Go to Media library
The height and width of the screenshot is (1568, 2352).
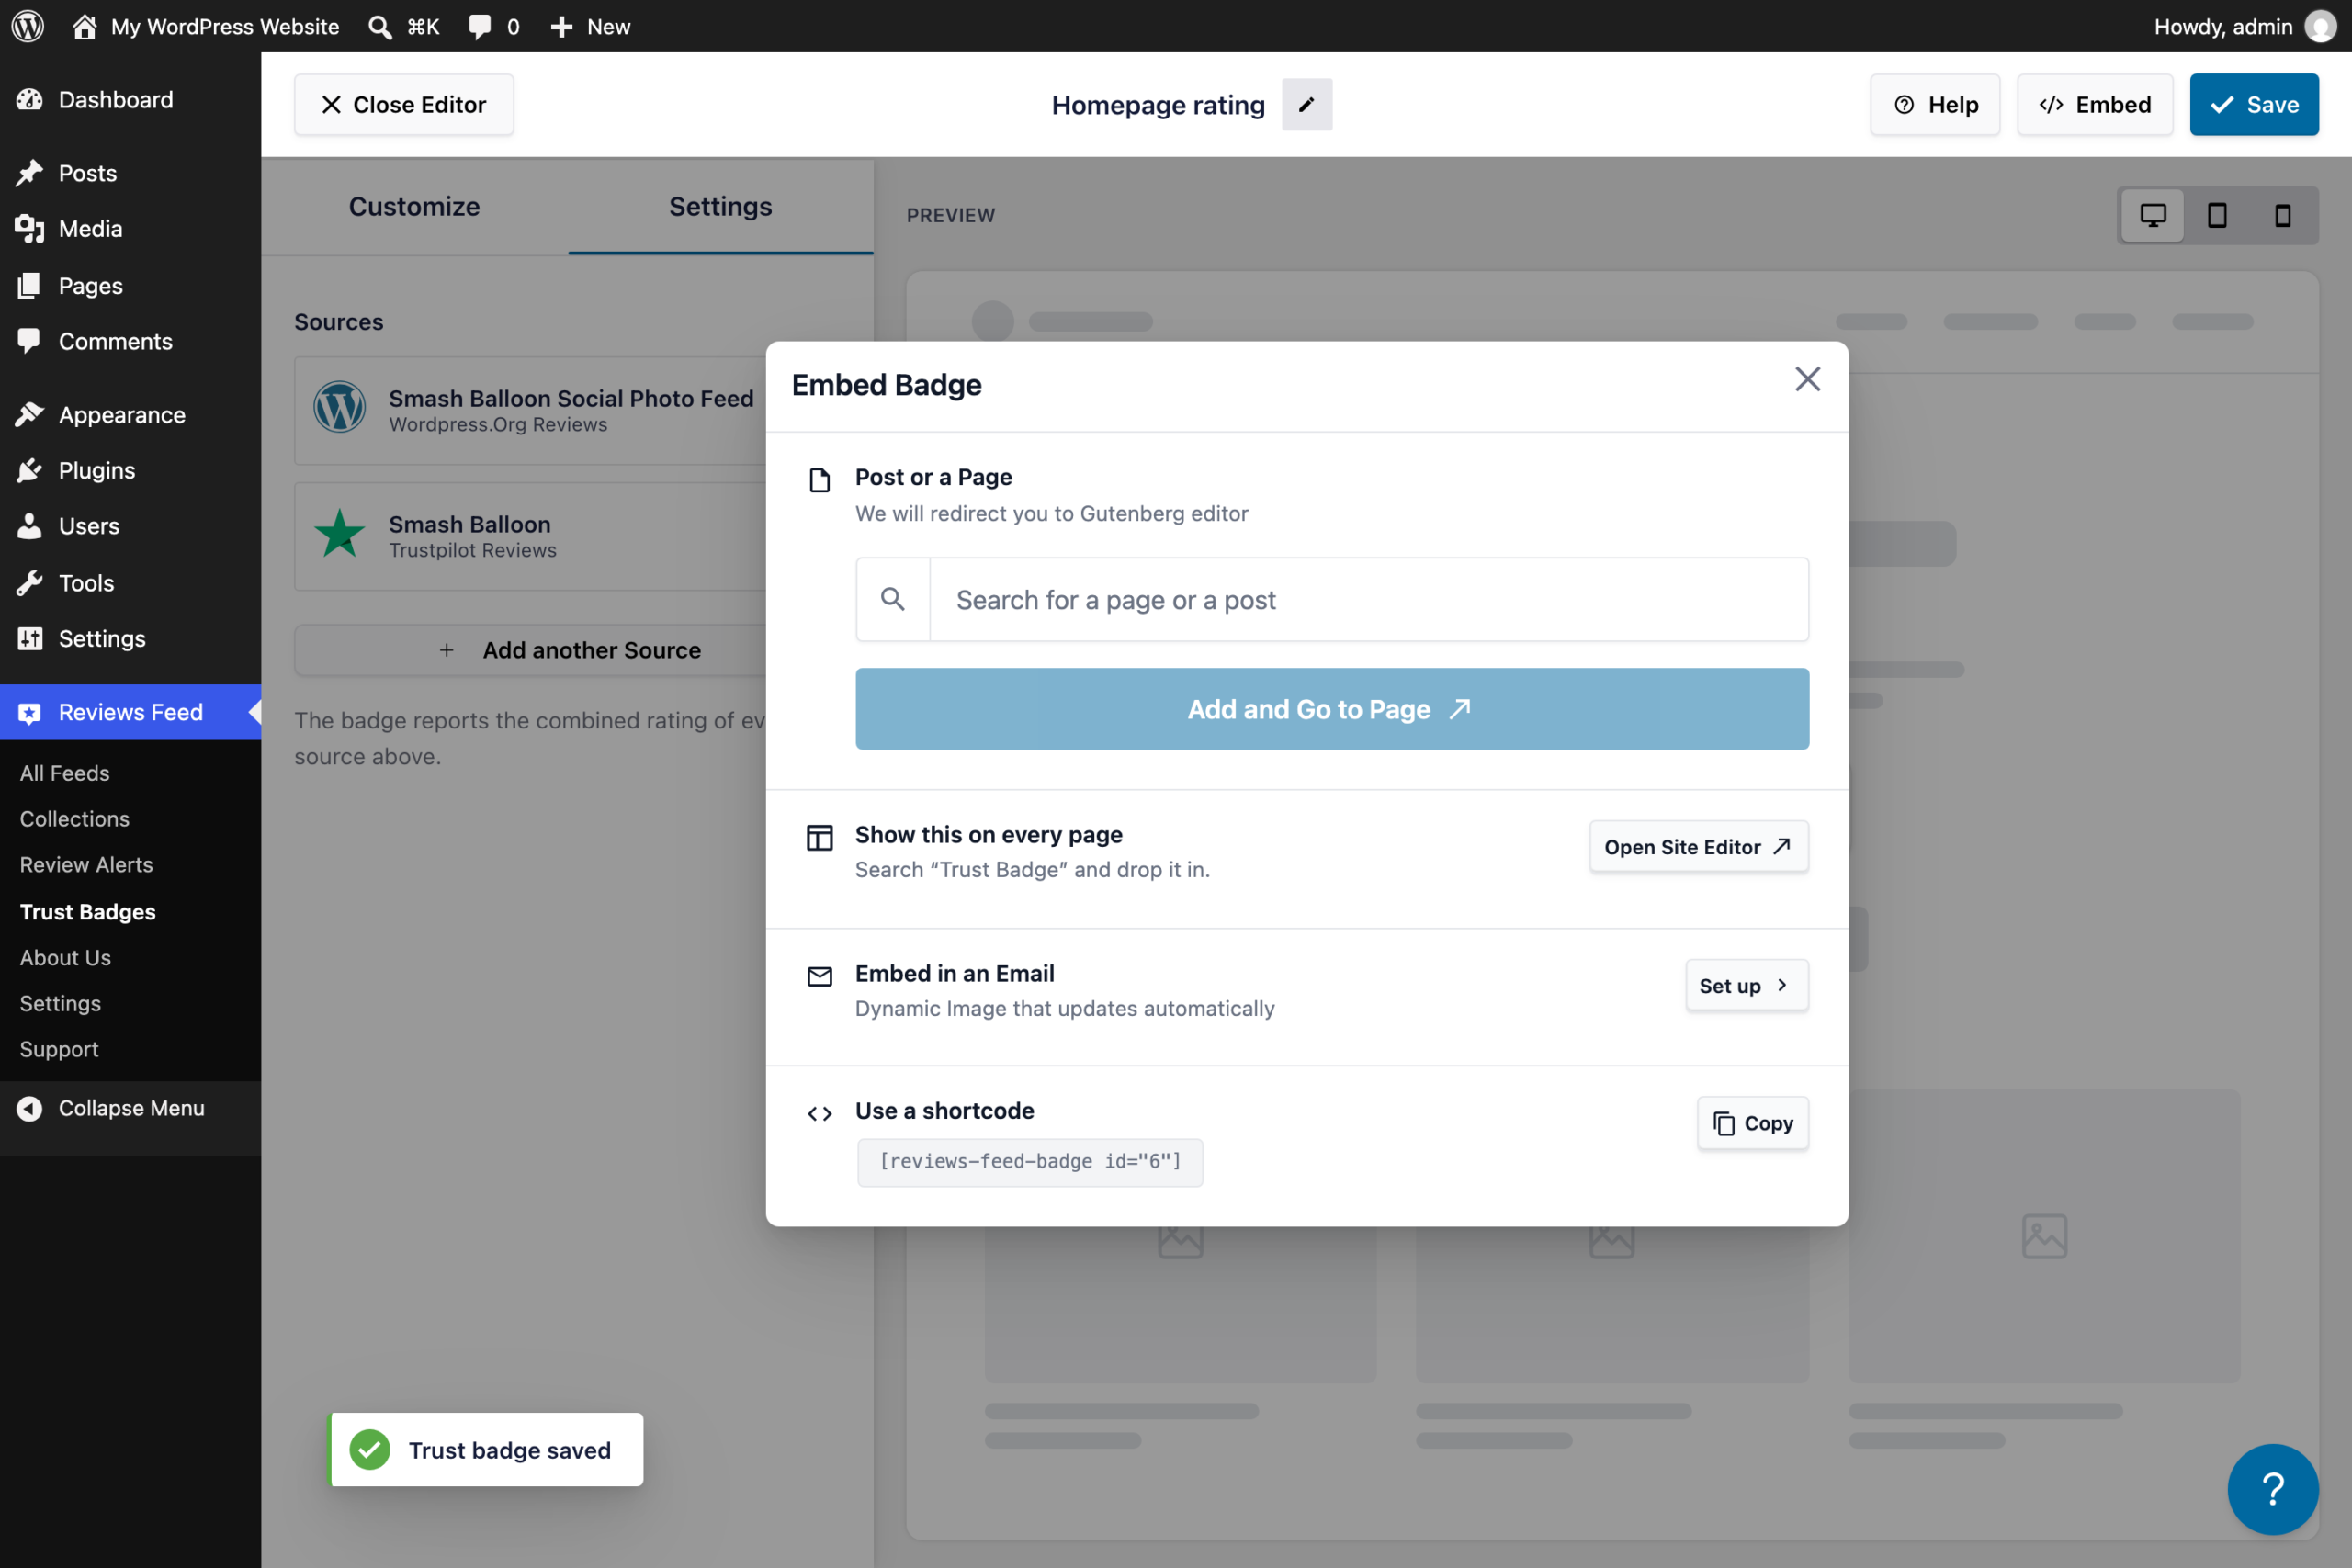pos(130,229)
